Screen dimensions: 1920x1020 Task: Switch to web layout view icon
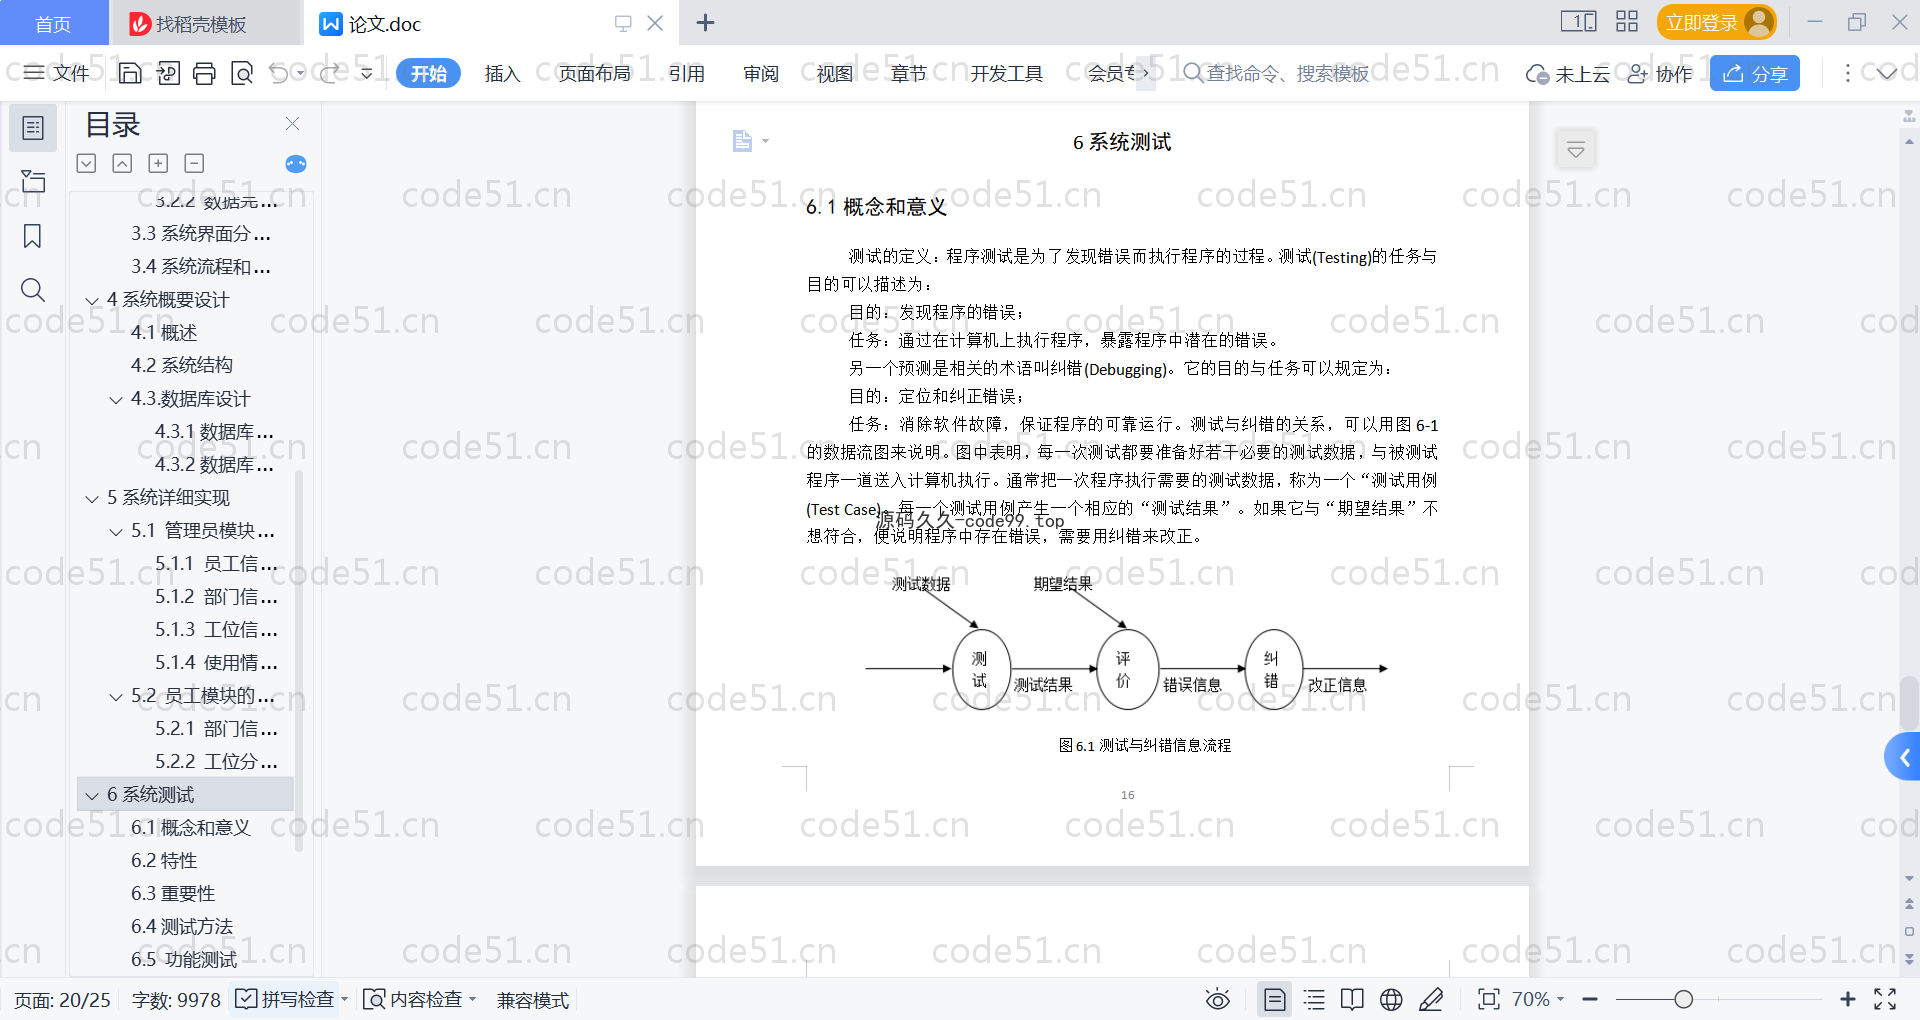pos(1391,999)
